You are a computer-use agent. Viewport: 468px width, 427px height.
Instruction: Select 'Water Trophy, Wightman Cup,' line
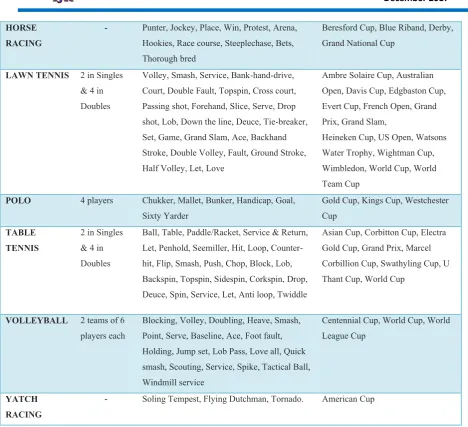[x=378, y=153]
